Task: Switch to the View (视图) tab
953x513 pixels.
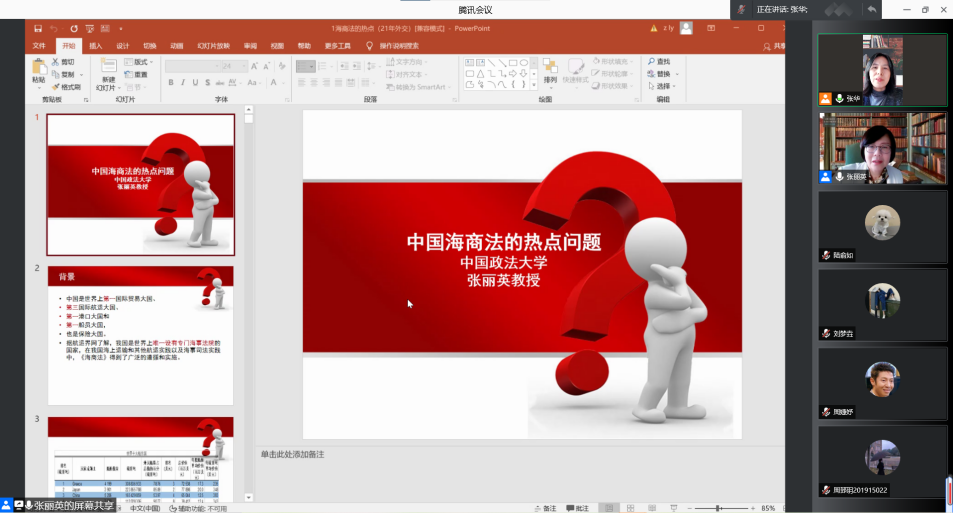Action: [x=277, y=46]
